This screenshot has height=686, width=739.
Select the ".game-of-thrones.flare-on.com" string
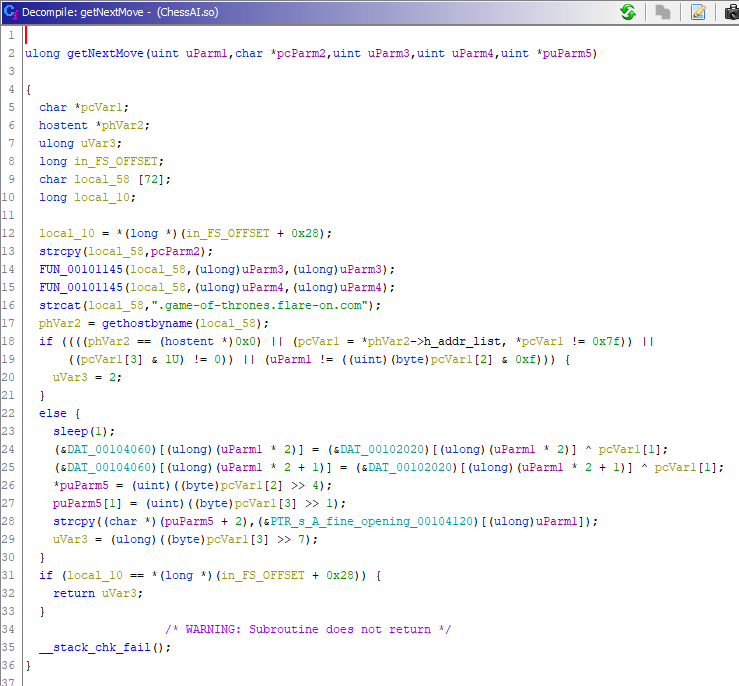click(259, 305)
